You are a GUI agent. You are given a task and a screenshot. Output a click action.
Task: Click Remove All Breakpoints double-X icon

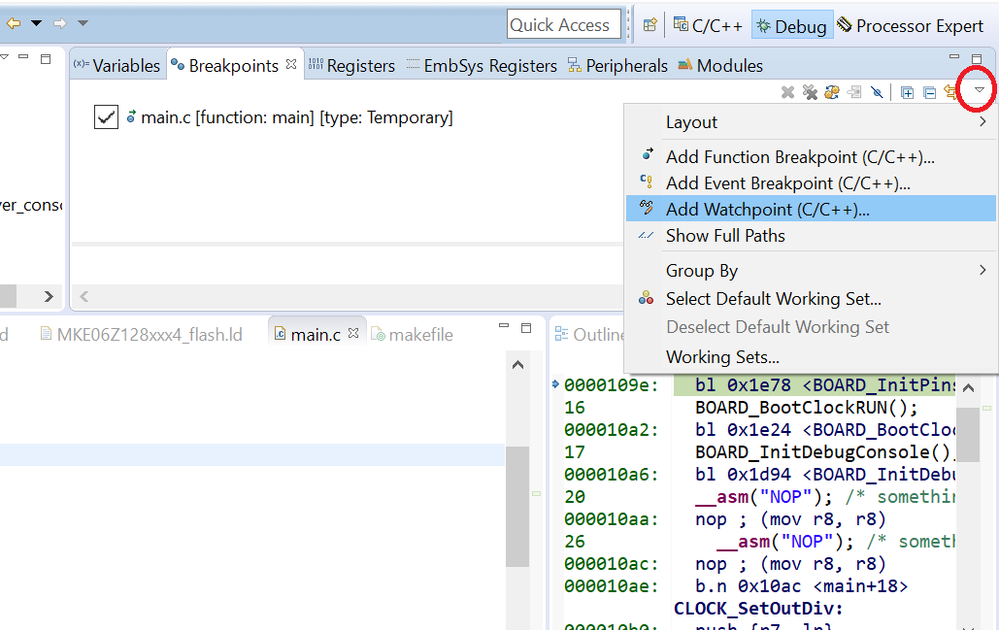[x=810, y=92]
